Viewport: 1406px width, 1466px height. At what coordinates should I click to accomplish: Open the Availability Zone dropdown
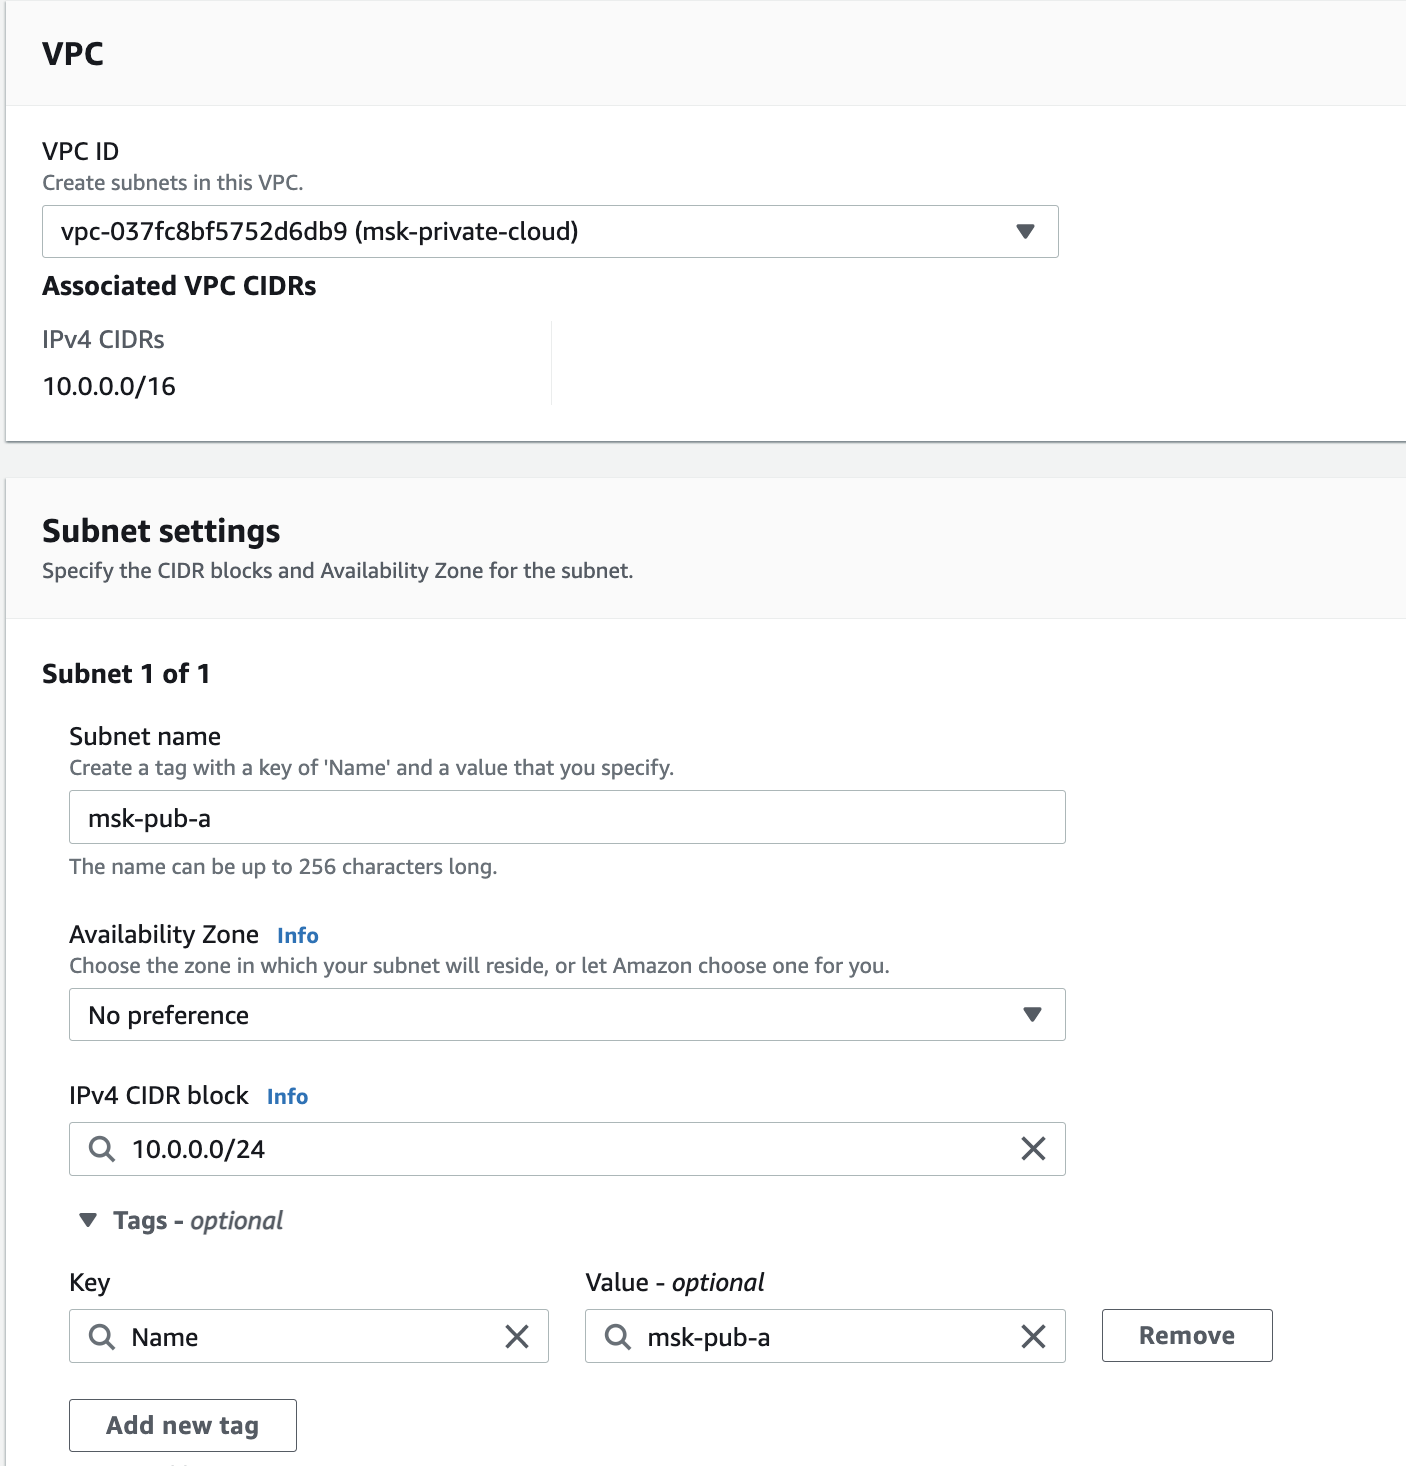click(x=566, y=1015)
